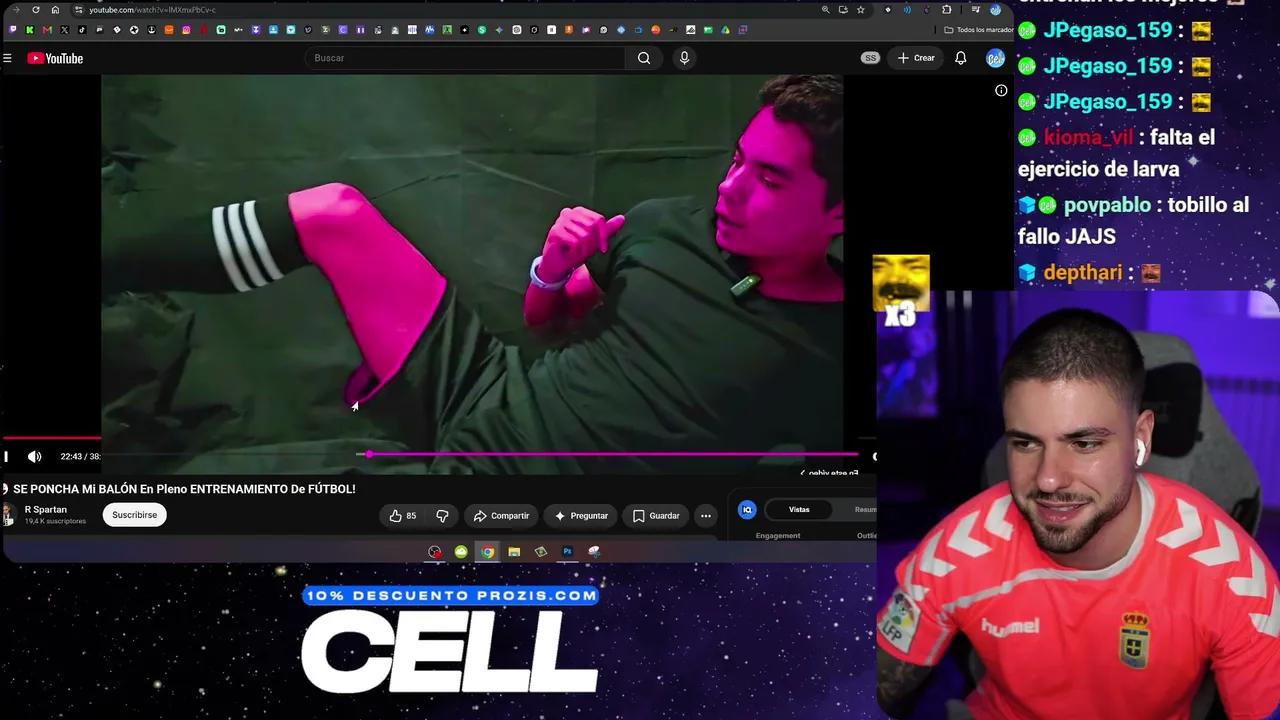
Task: Open Photoshop from the taskbar
Action: tap(567, 552)
